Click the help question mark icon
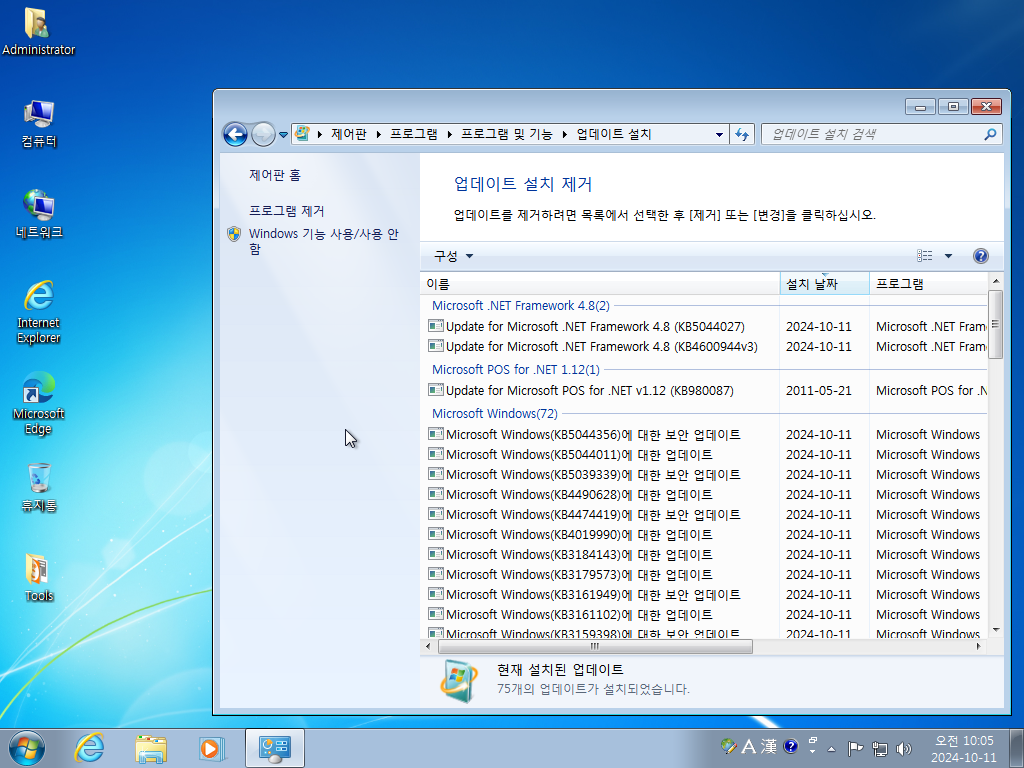The height and width of the screenshot is (768, 1024). [x=980, y=256]
